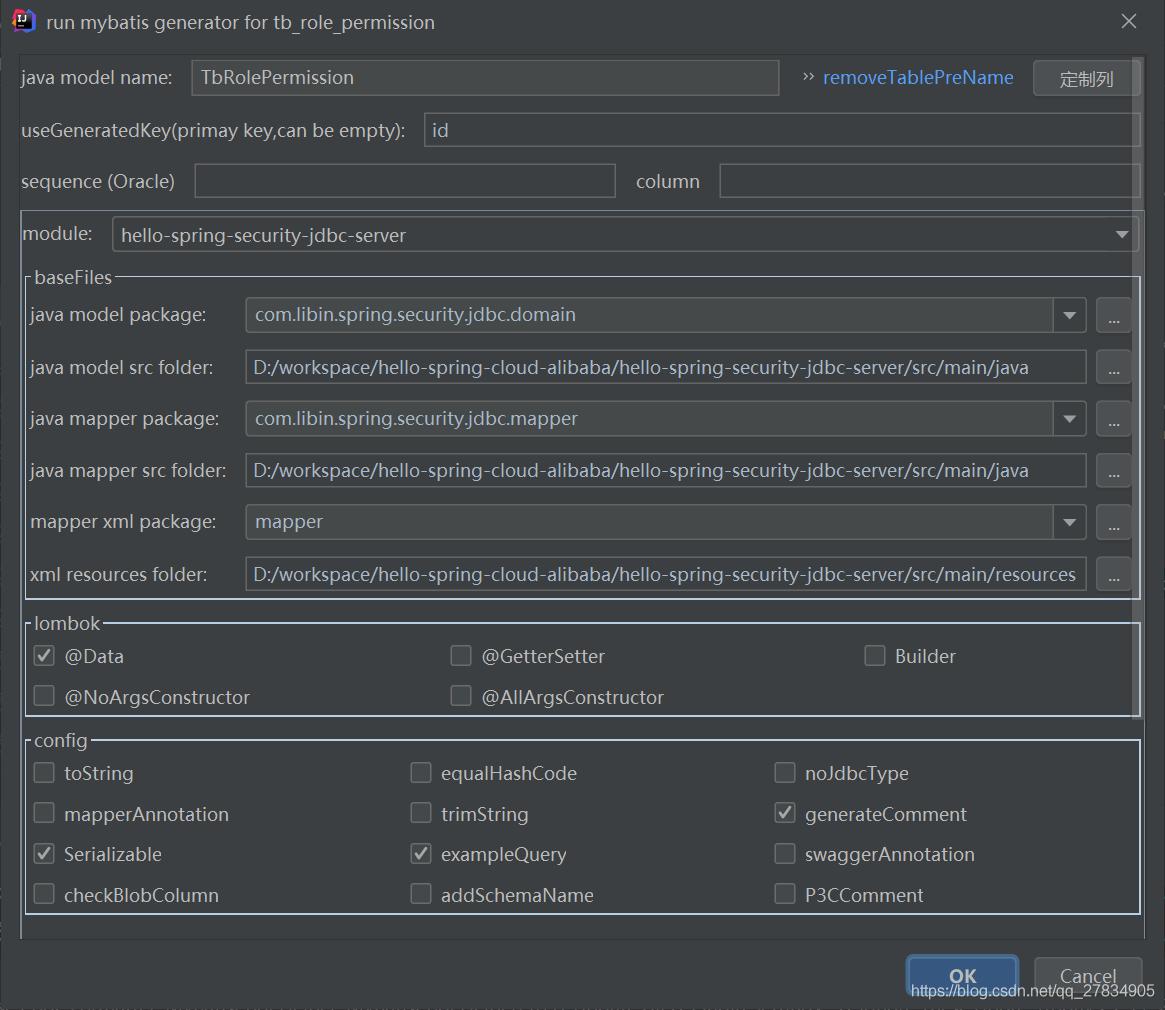Click browse button for java mapper package
Image resolution: width=1165 pixels, height=1010 pixels.
click(1113, 419)
